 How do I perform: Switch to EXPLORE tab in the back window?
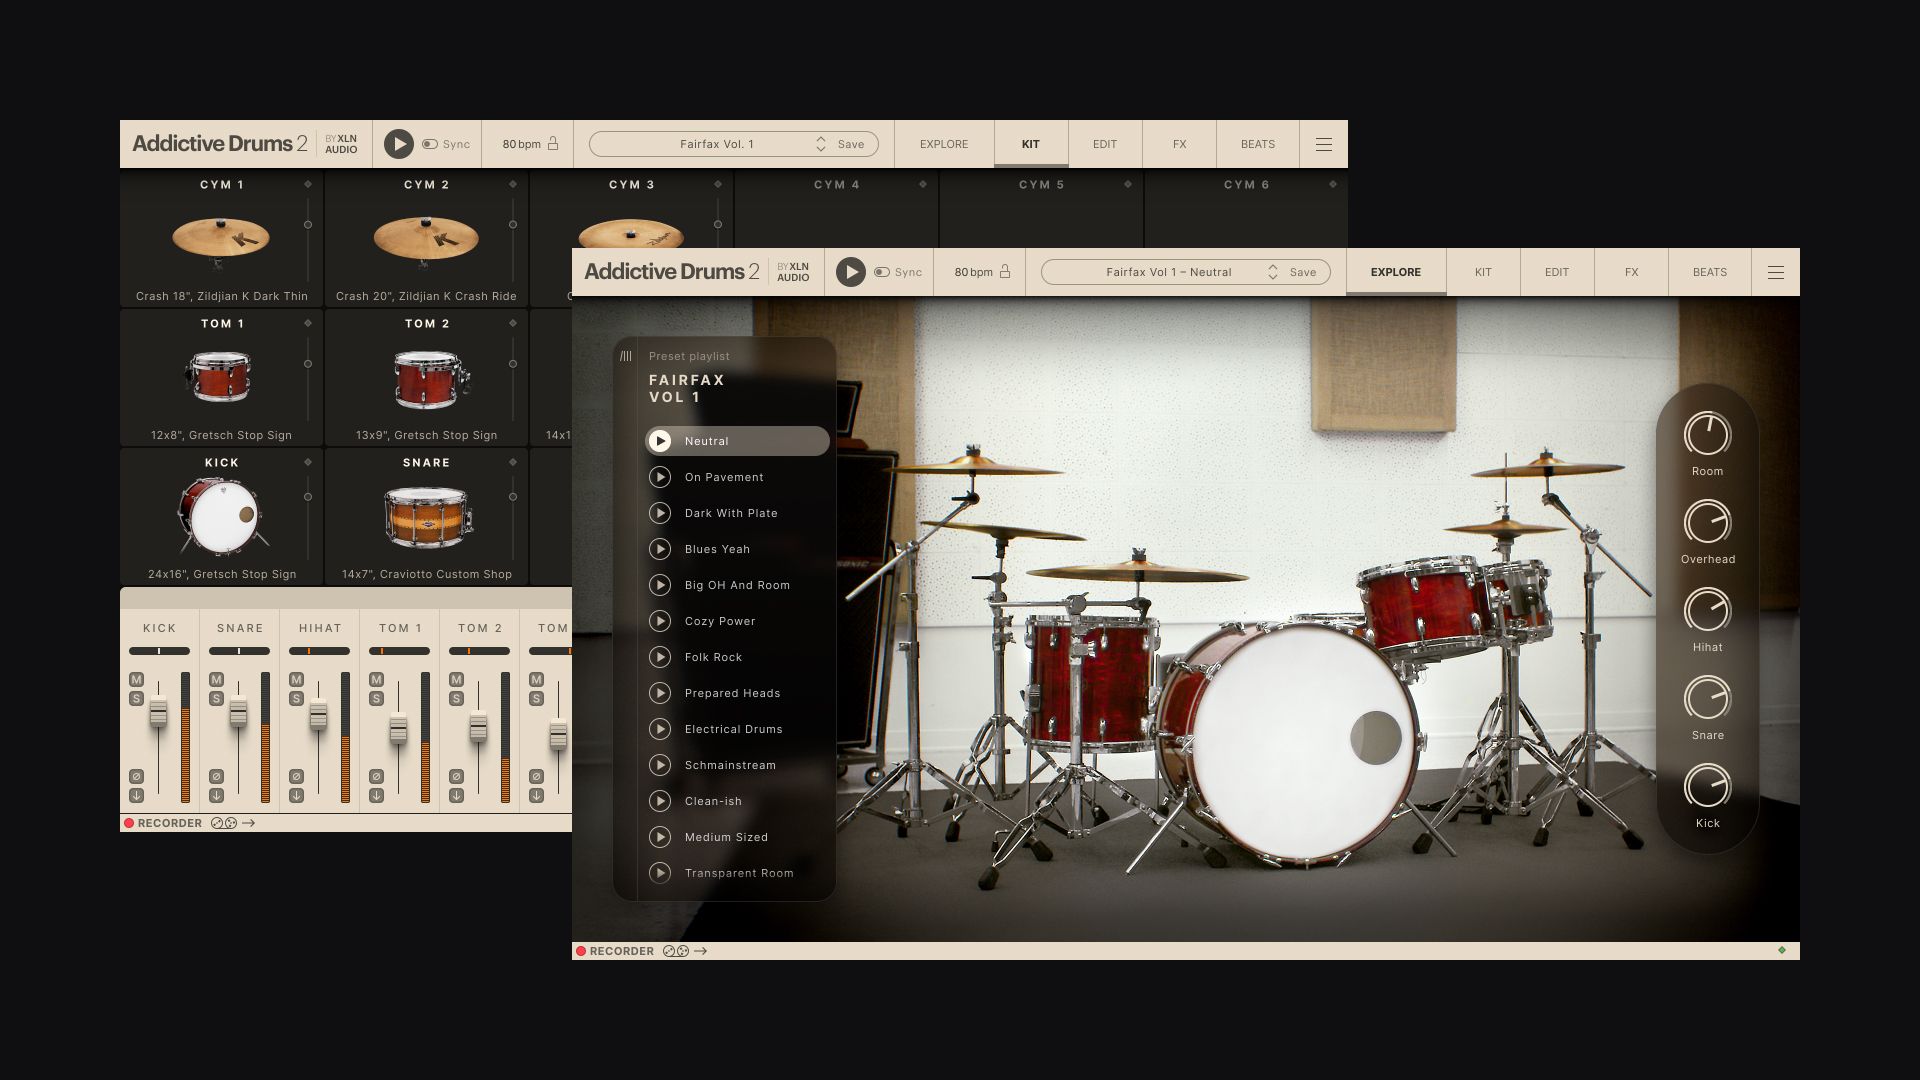(x=944, y=144)
